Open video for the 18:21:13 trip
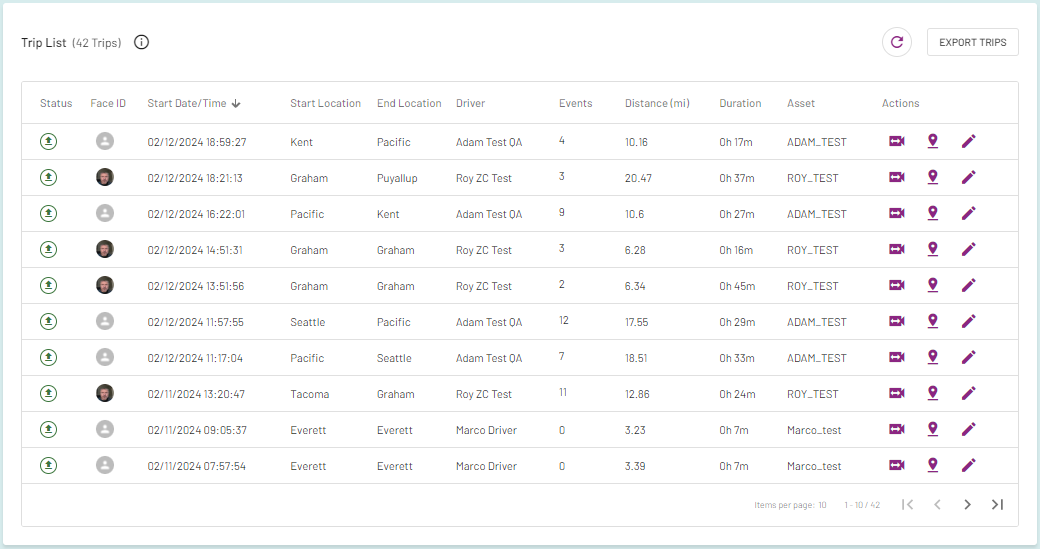Image resolution: width=1040 pixels, height=549 pixels. click(897, 177)
